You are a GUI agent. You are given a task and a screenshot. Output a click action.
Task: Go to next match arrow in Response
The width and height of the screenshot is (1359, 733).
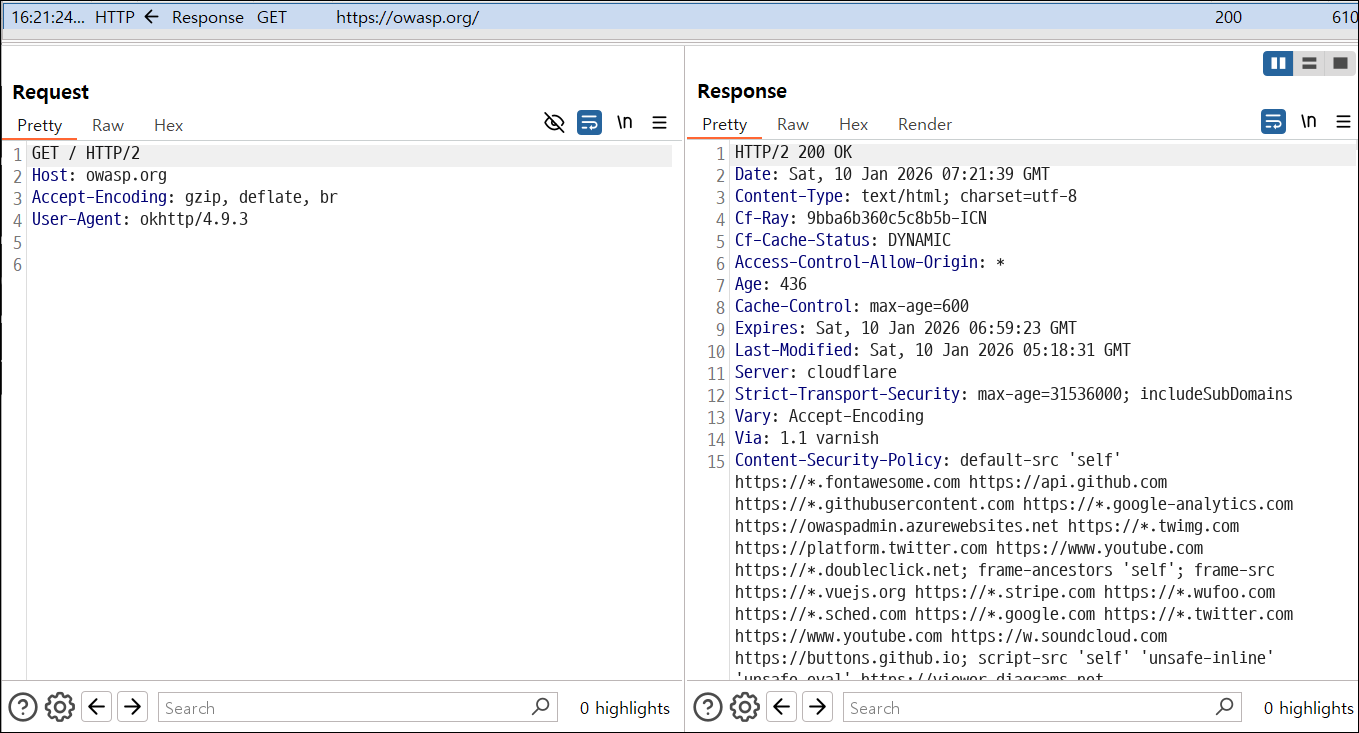coord(817,707)
